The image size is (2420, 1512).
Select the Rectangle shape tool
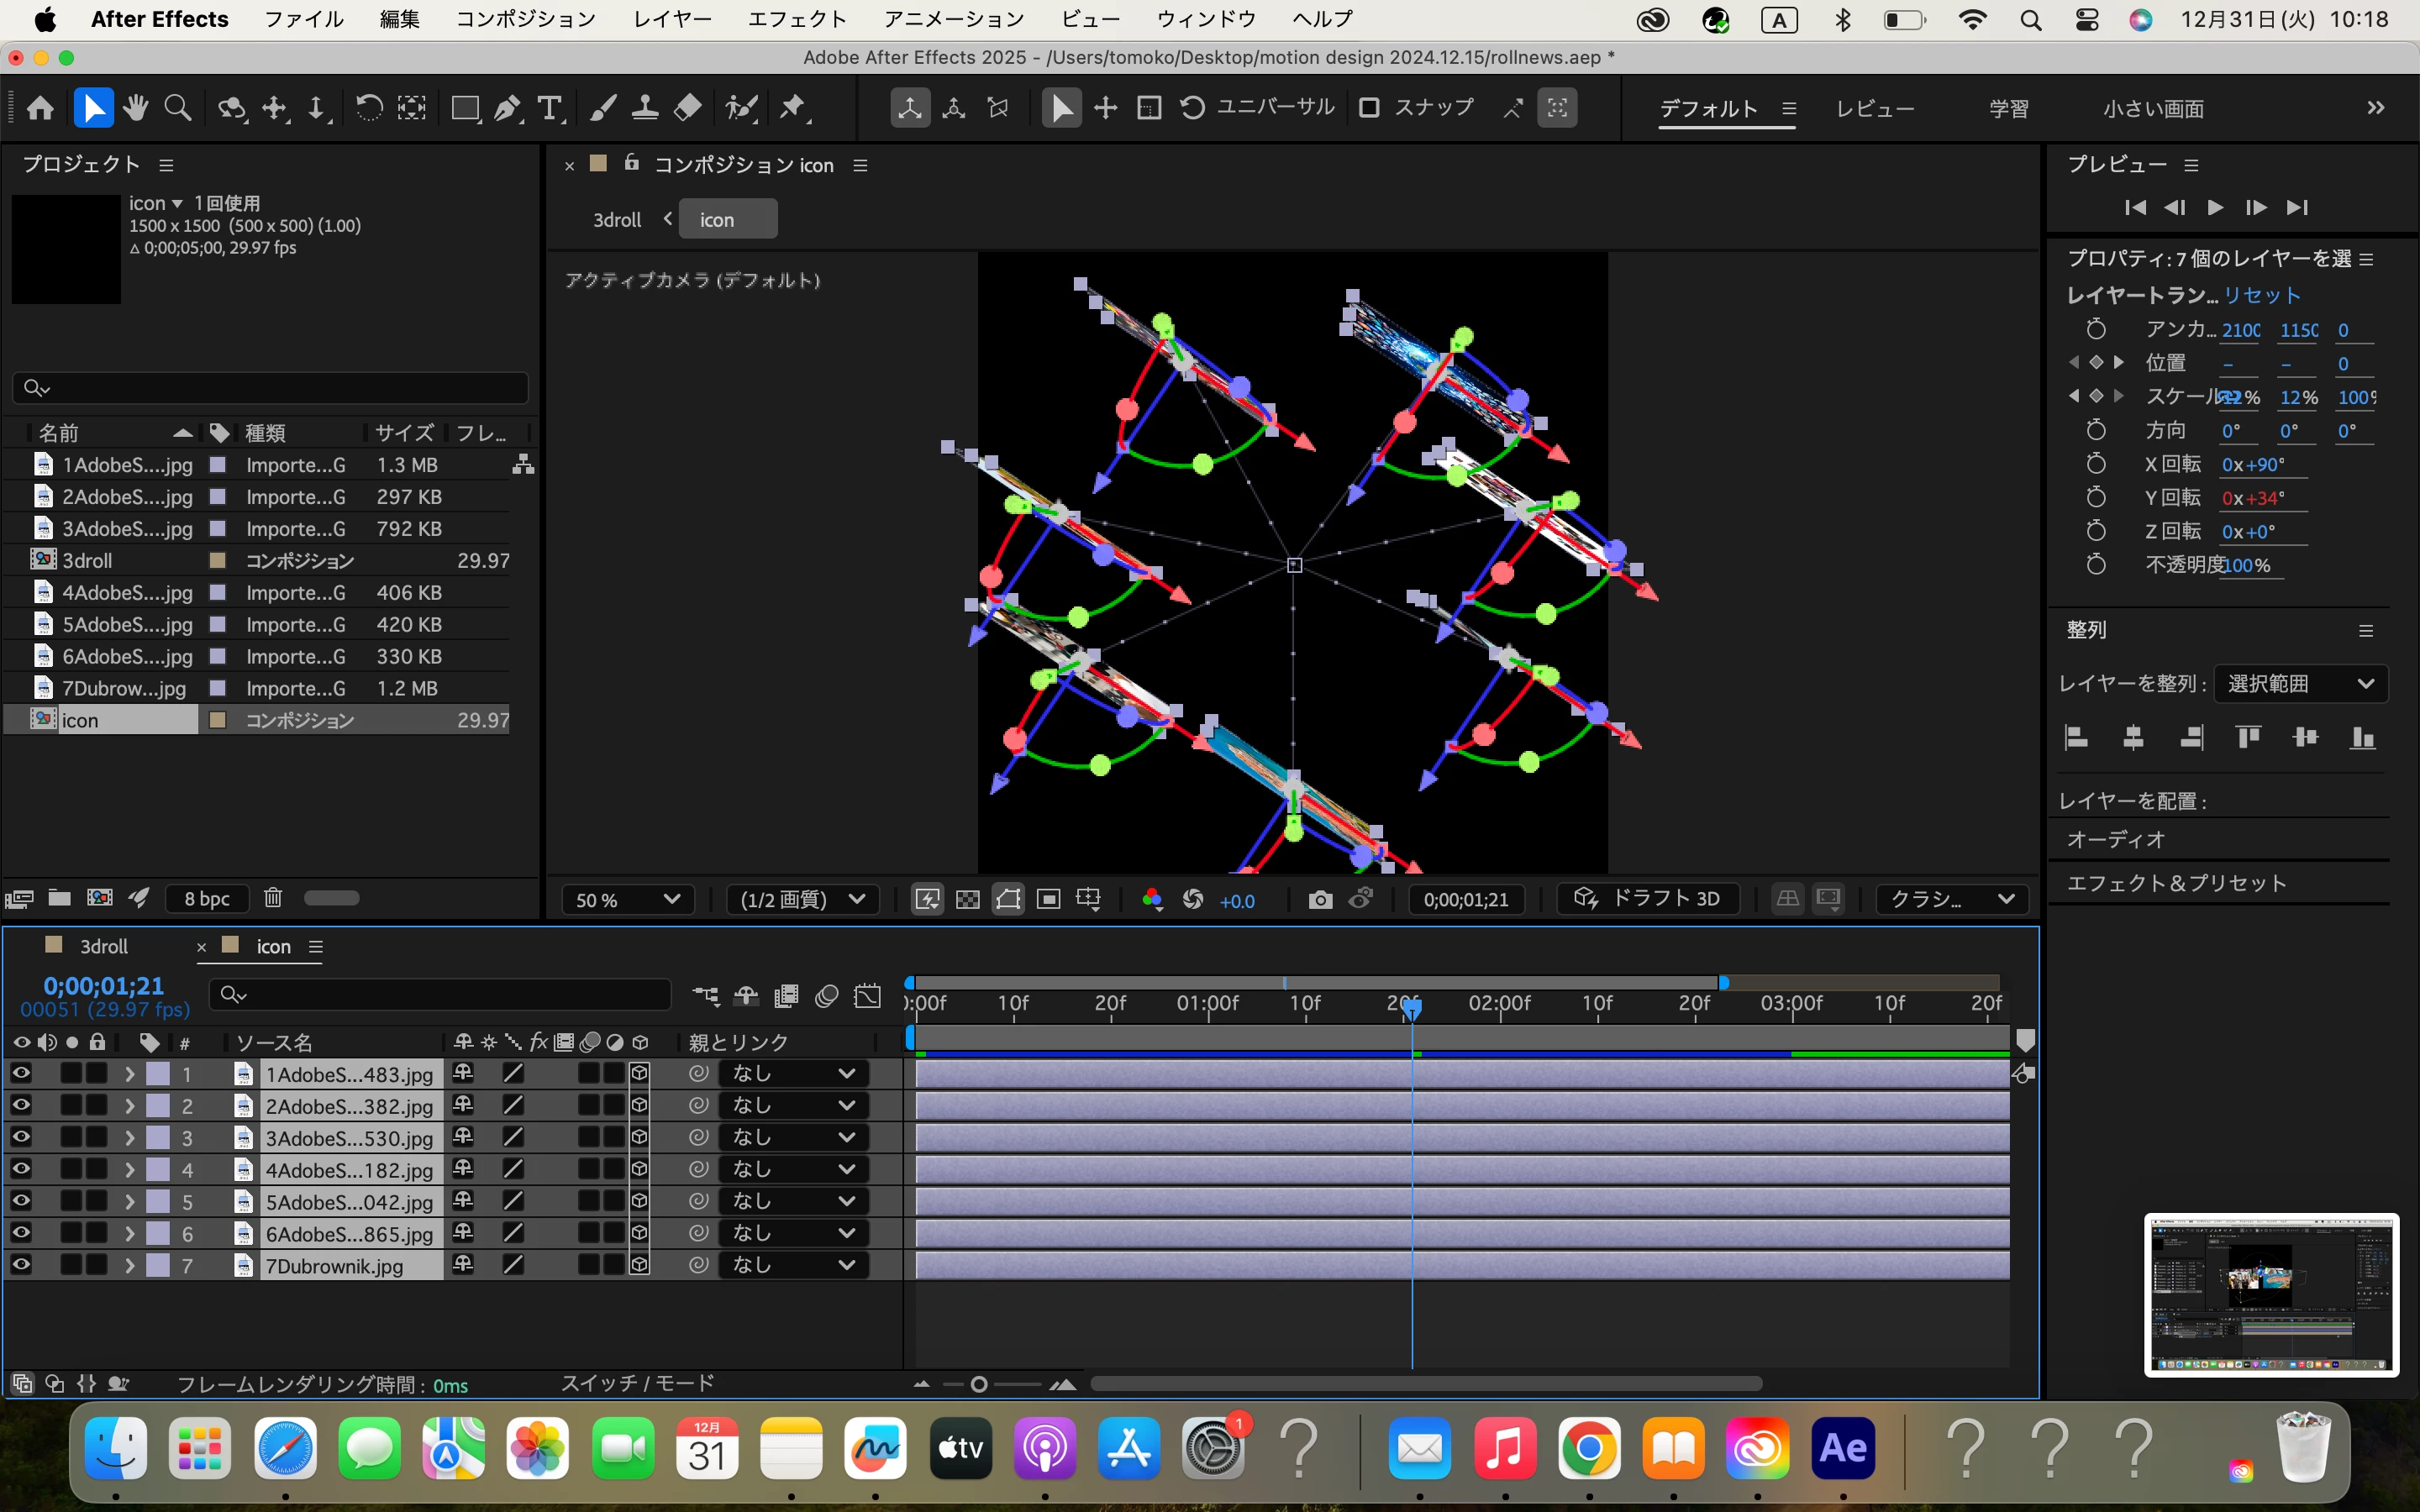point(465,108)
